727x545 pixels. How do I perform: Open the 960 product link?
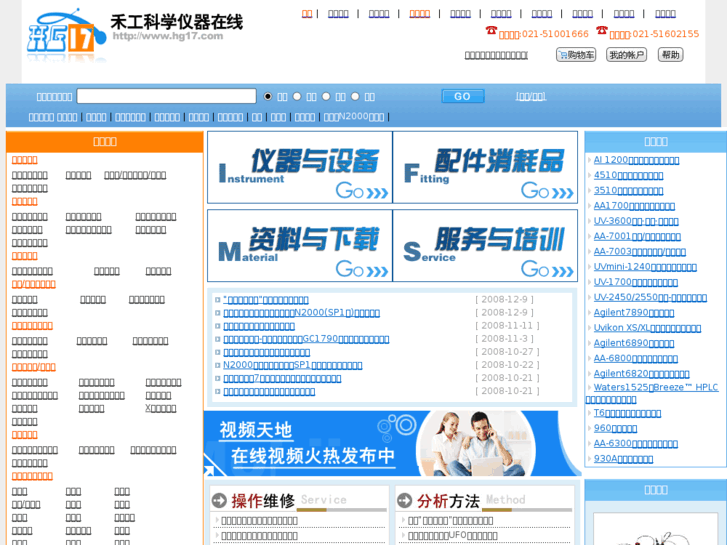click(615, 429)
